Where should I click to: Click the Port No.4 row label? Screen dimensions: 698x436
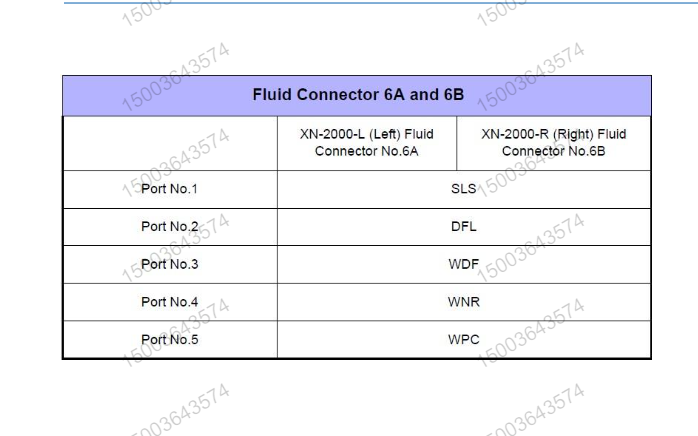point(170,302)
